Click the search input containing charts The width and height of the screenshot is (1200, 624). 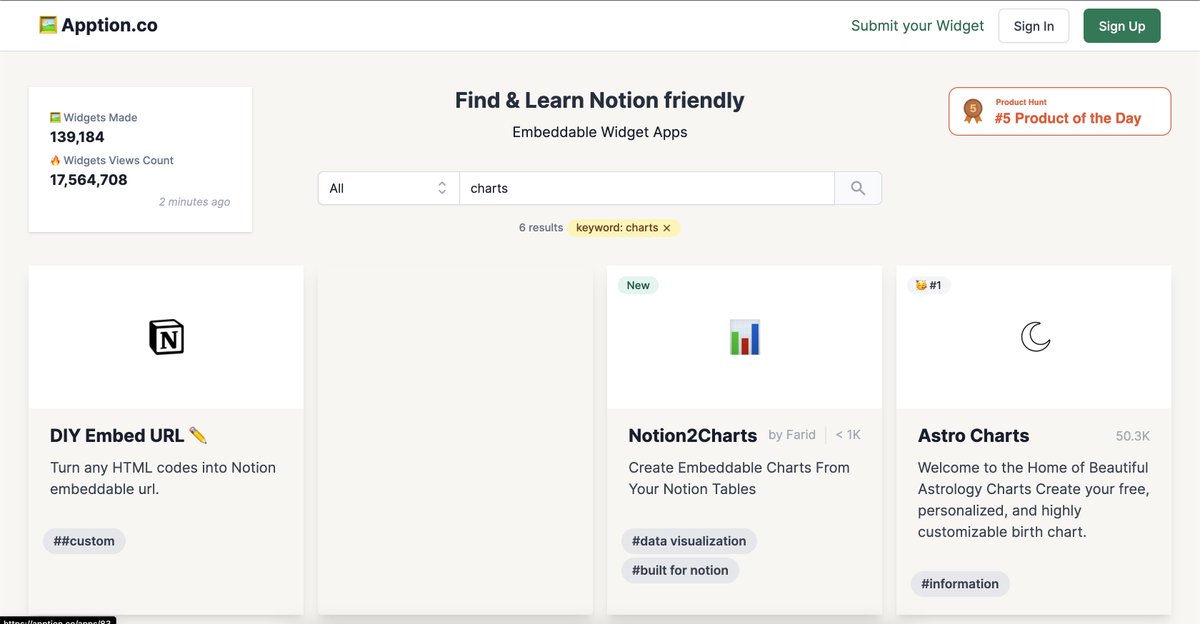(647, 187)
